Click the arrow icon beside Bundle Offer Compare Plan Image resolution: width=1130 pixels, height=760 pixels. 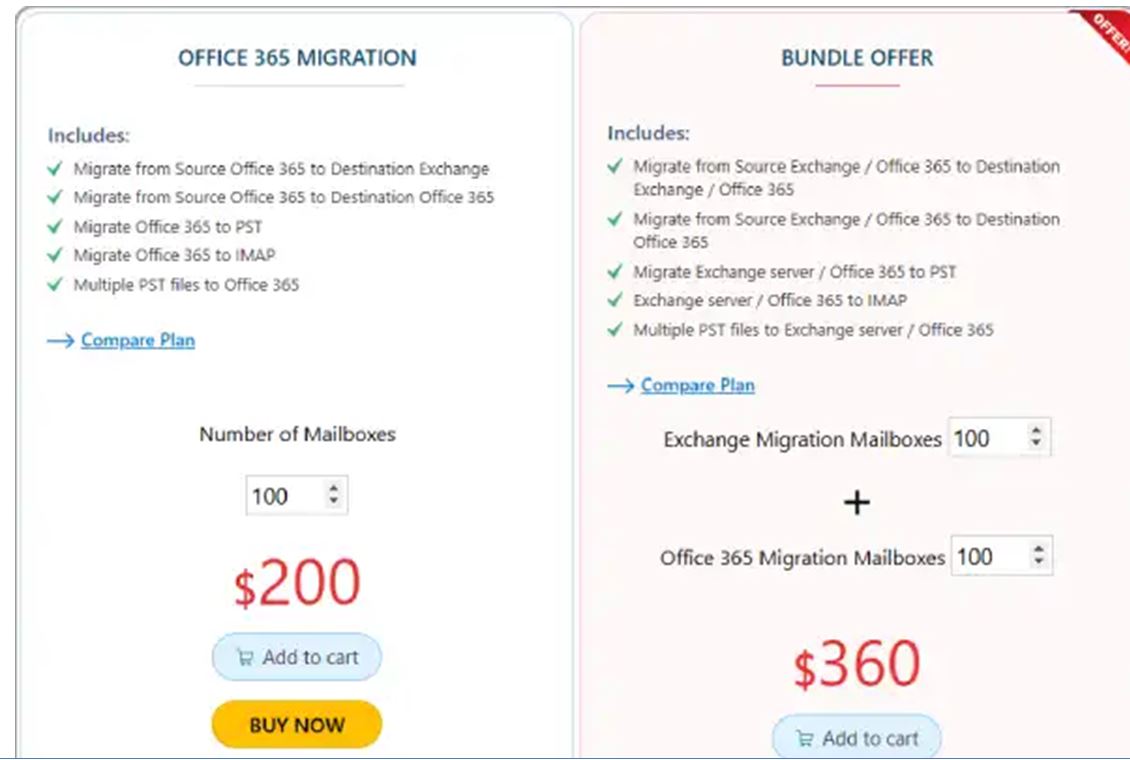click(620, 386)
